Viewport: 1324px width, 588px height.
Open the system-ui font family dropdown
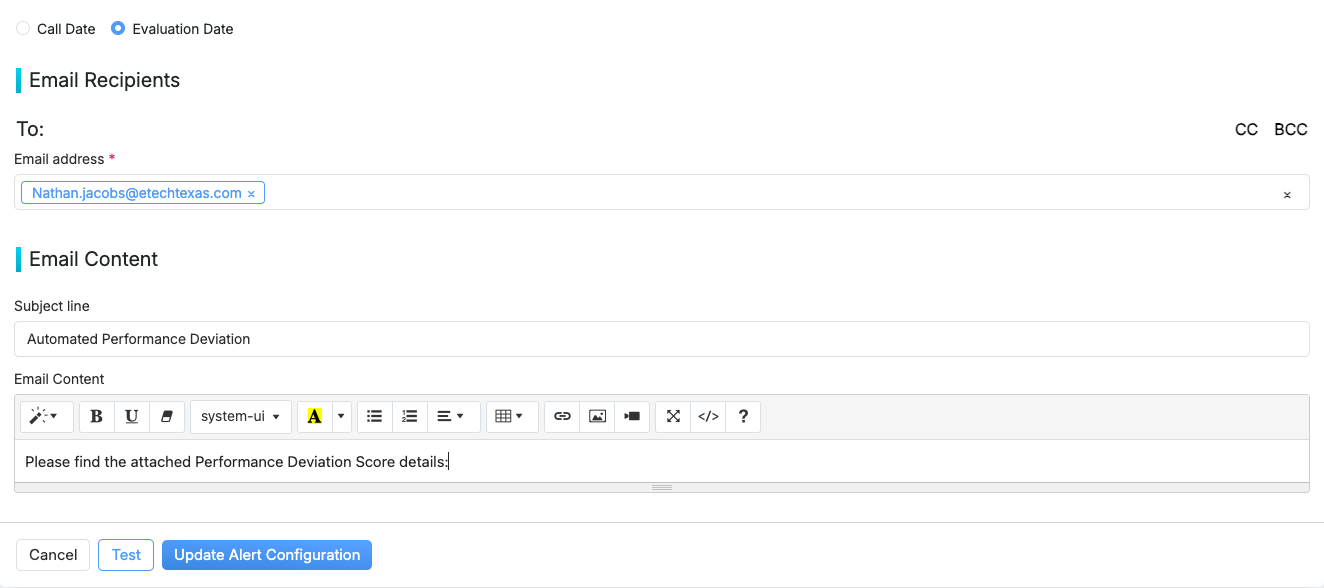(240, 416)
